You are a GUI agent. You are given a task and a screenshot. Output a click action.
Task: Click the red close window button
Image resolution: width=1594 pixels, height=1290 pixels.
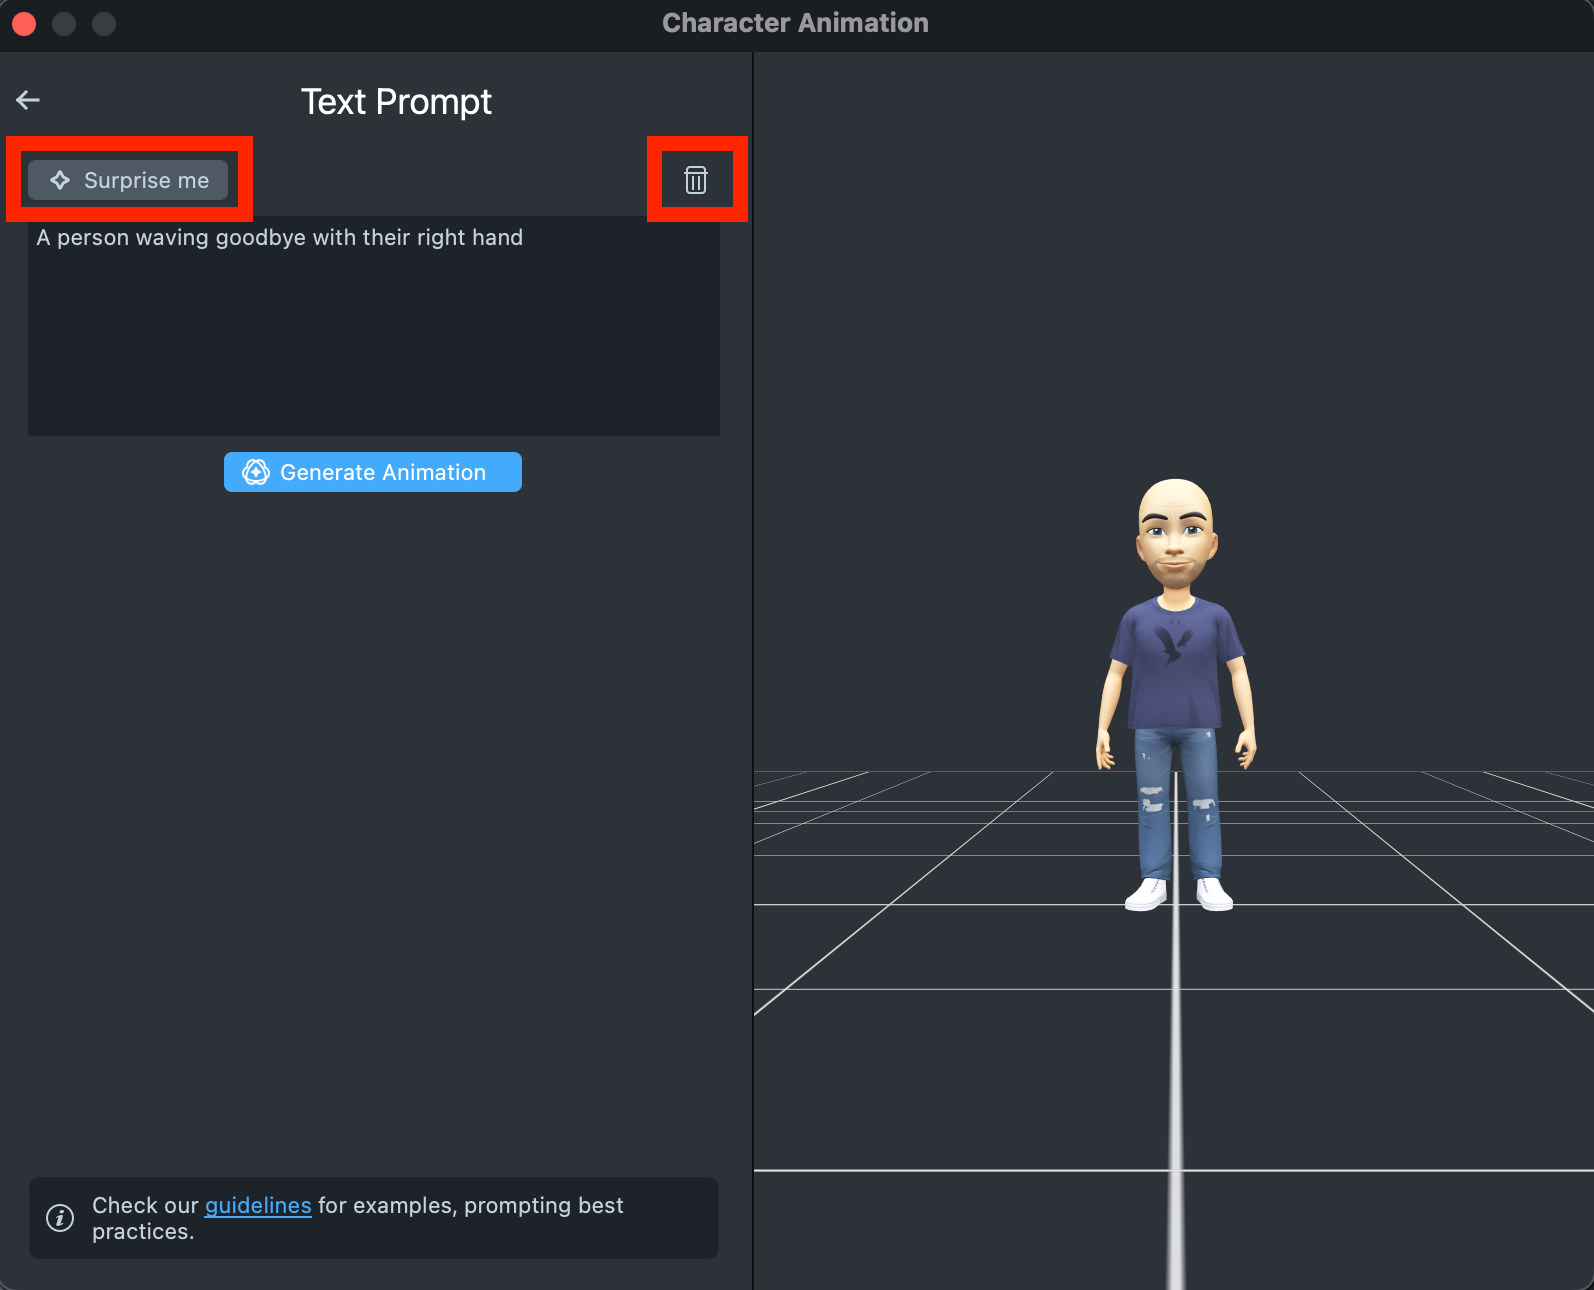24,23
